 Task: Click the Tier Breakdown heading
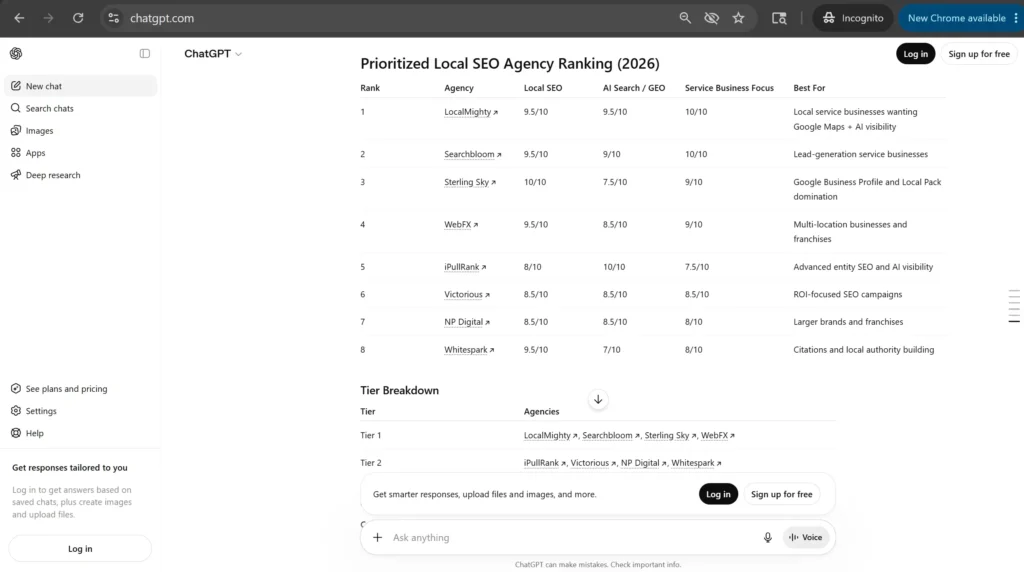click(400, 390)
